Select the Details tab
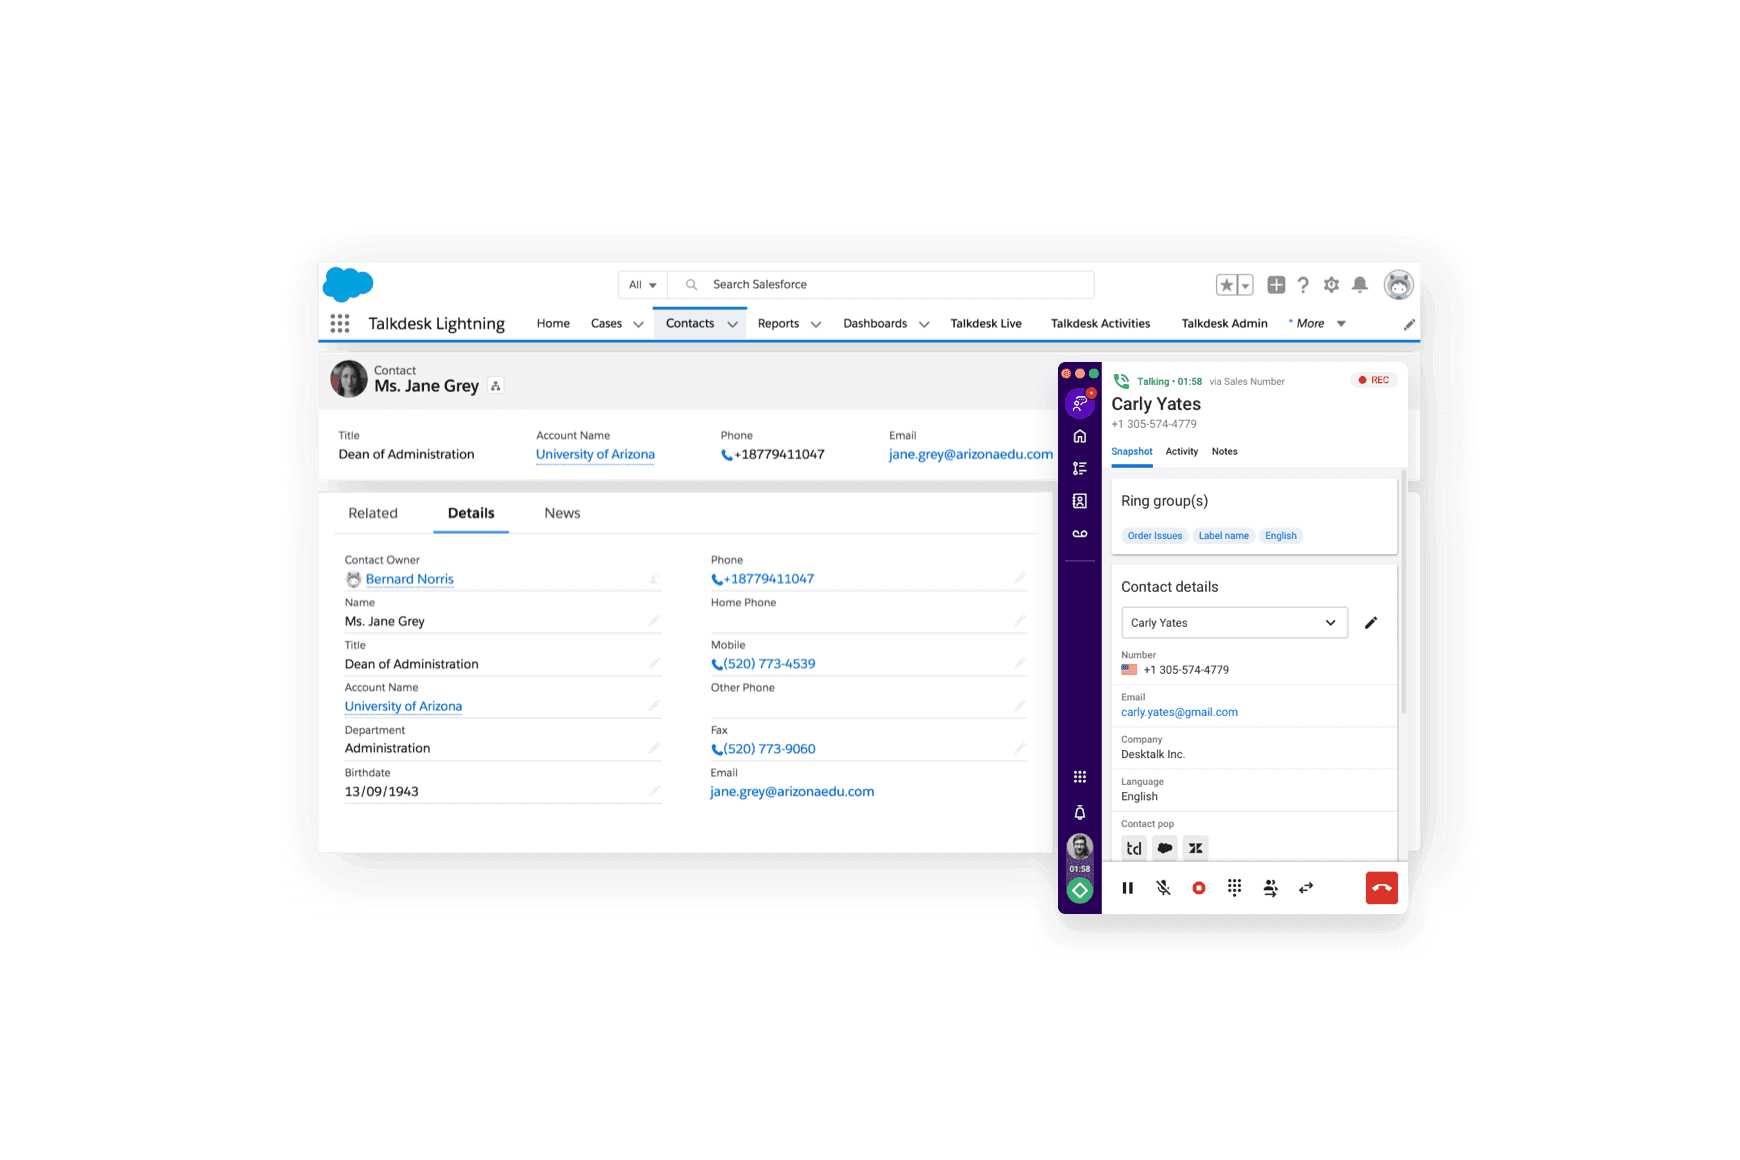 point(471,513)
